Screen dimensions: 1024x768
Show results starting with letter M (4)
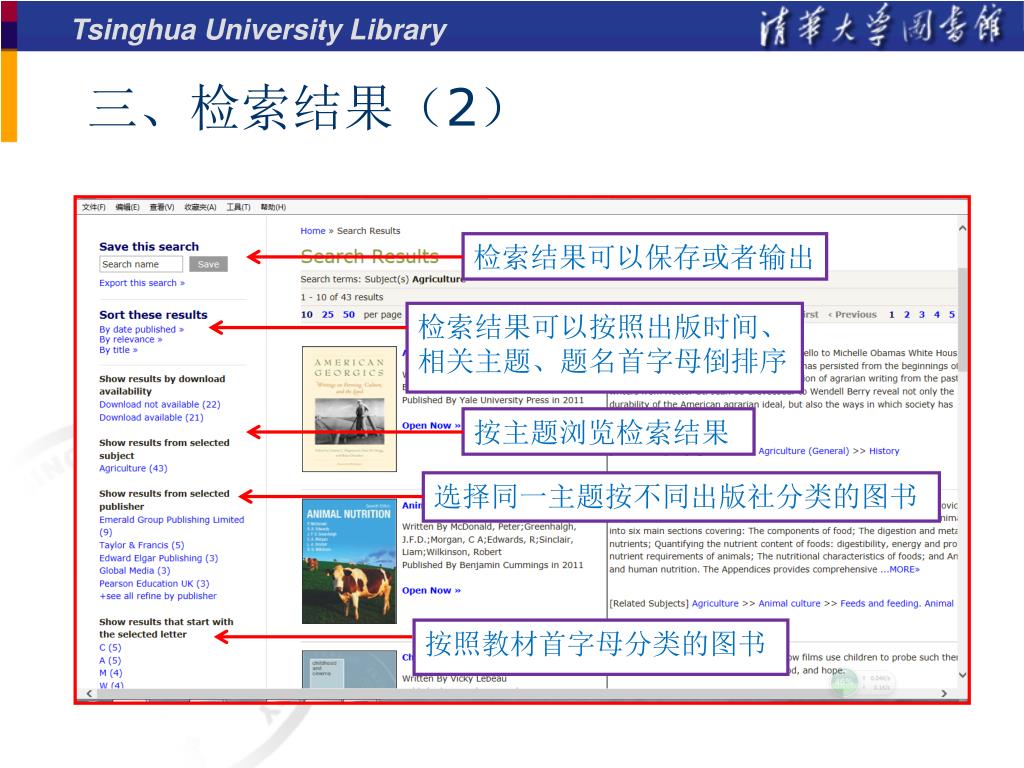coord(111,673)
